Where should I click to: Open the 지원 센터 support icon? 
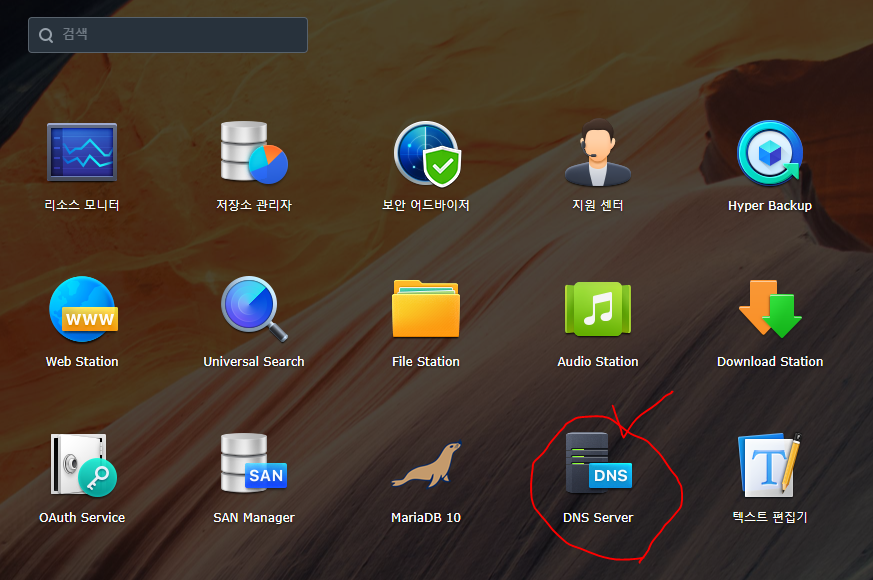point(598,153)
